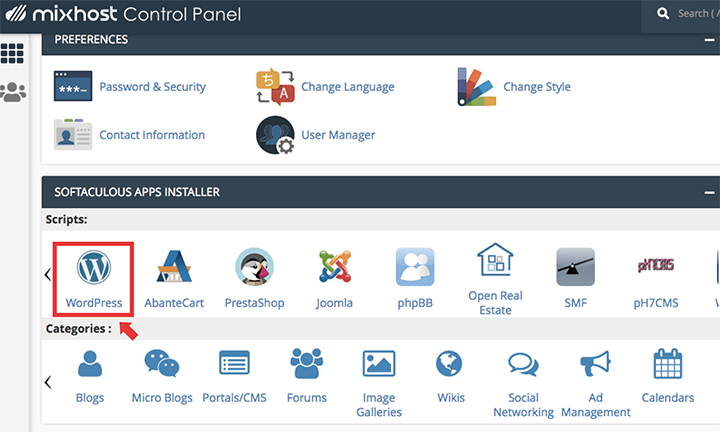The height and width of the screenshot is (432, 720).
Task: Open the Password & Security link
Action: click(x=152, y=87)
